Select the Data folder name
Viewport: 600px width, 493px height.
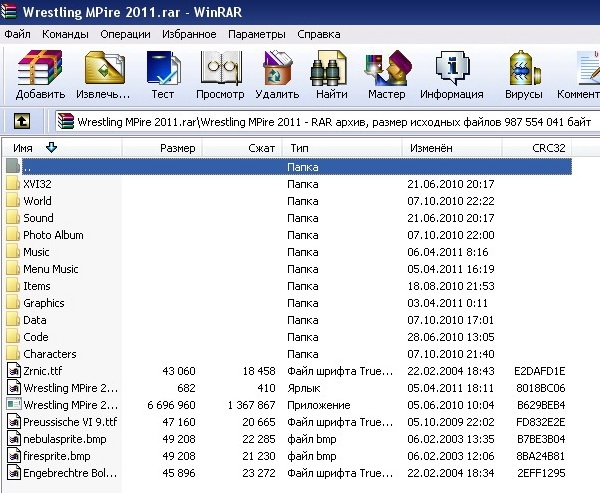(x=34, y=320)
